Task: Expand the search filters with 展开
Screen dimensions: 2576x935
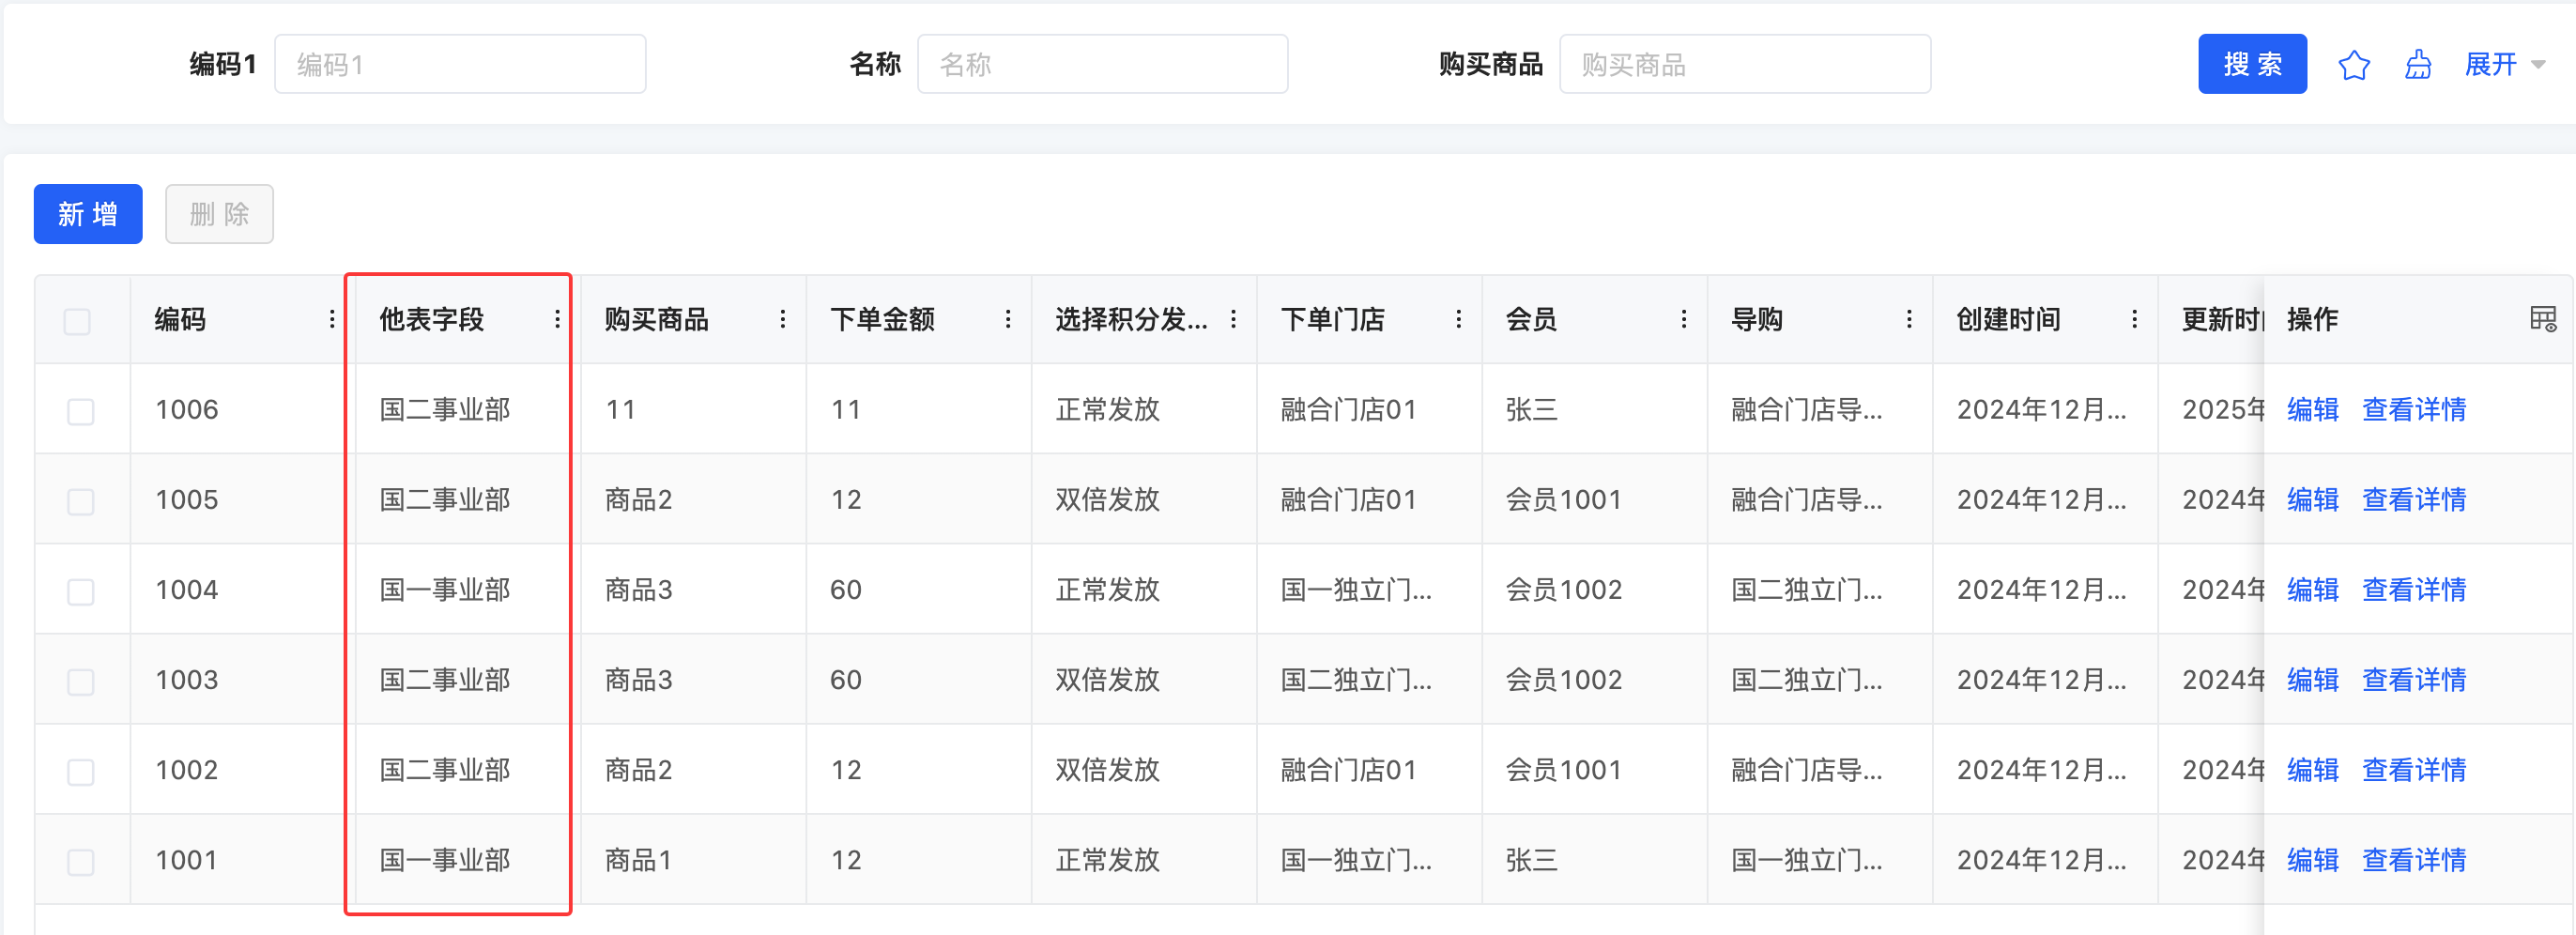Action: pos(2503,65)
